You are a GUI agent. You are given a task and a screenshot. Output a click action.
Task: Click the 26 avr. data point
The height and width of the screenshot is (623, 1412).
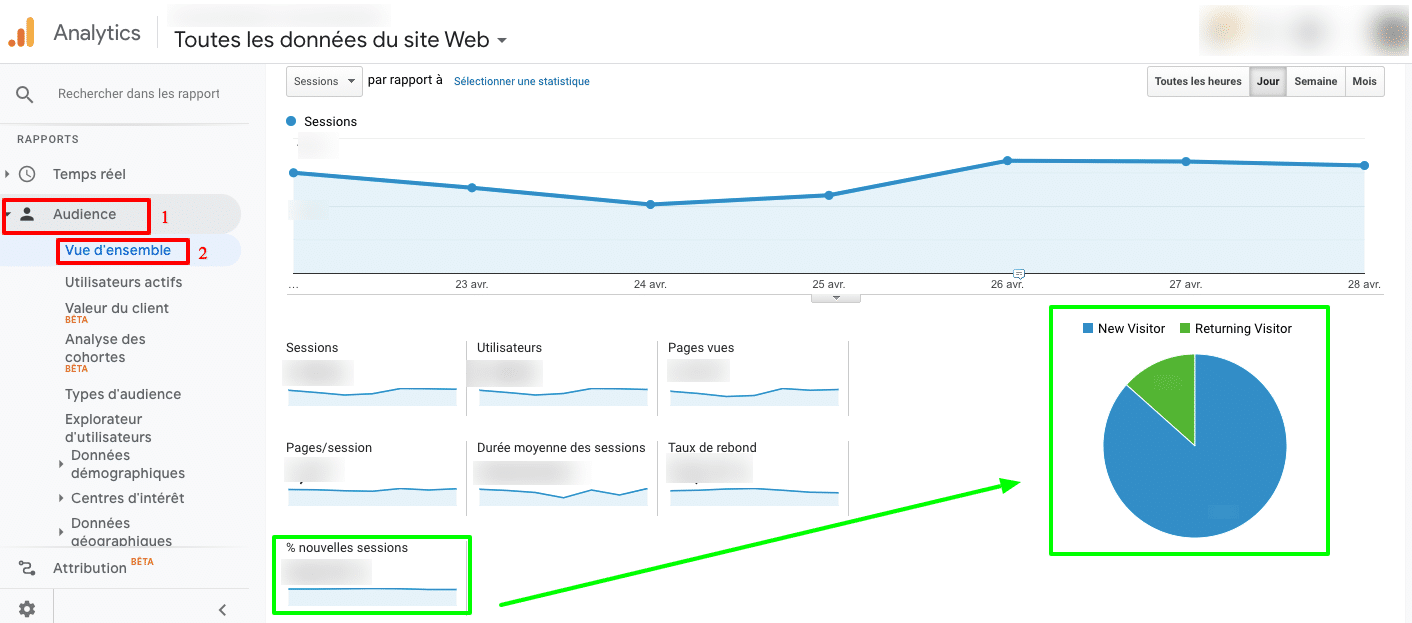pos(1008,160)
